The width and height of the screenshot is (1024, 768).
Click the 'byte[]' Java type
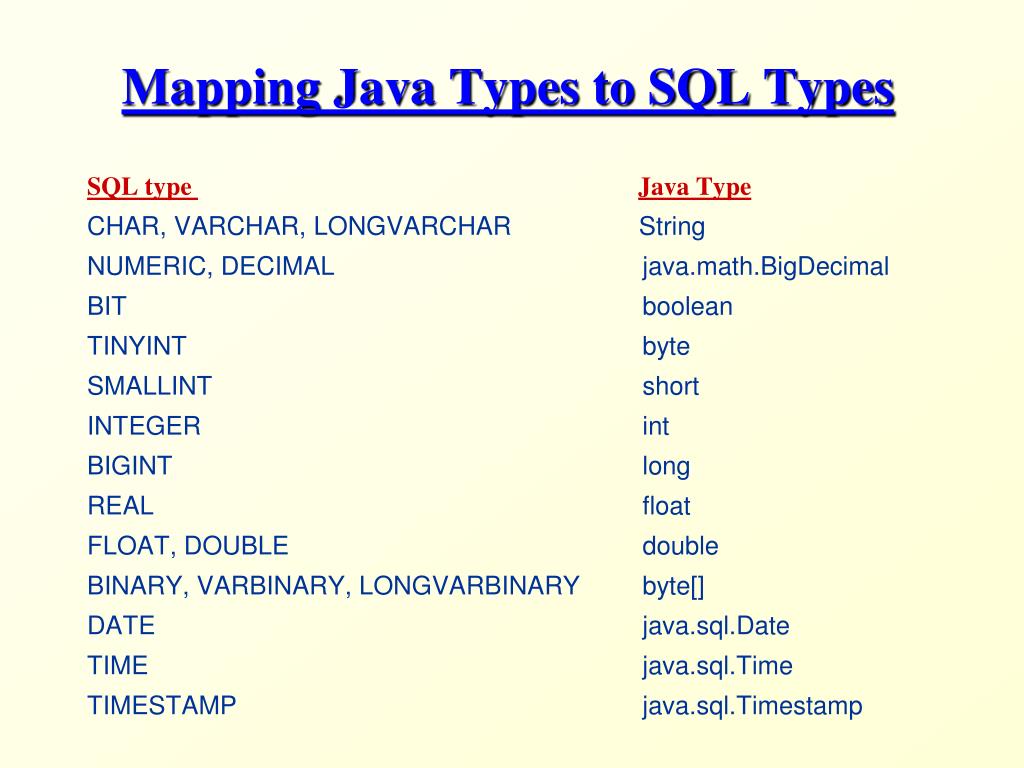pyautogui.click(x=673, y=586)
